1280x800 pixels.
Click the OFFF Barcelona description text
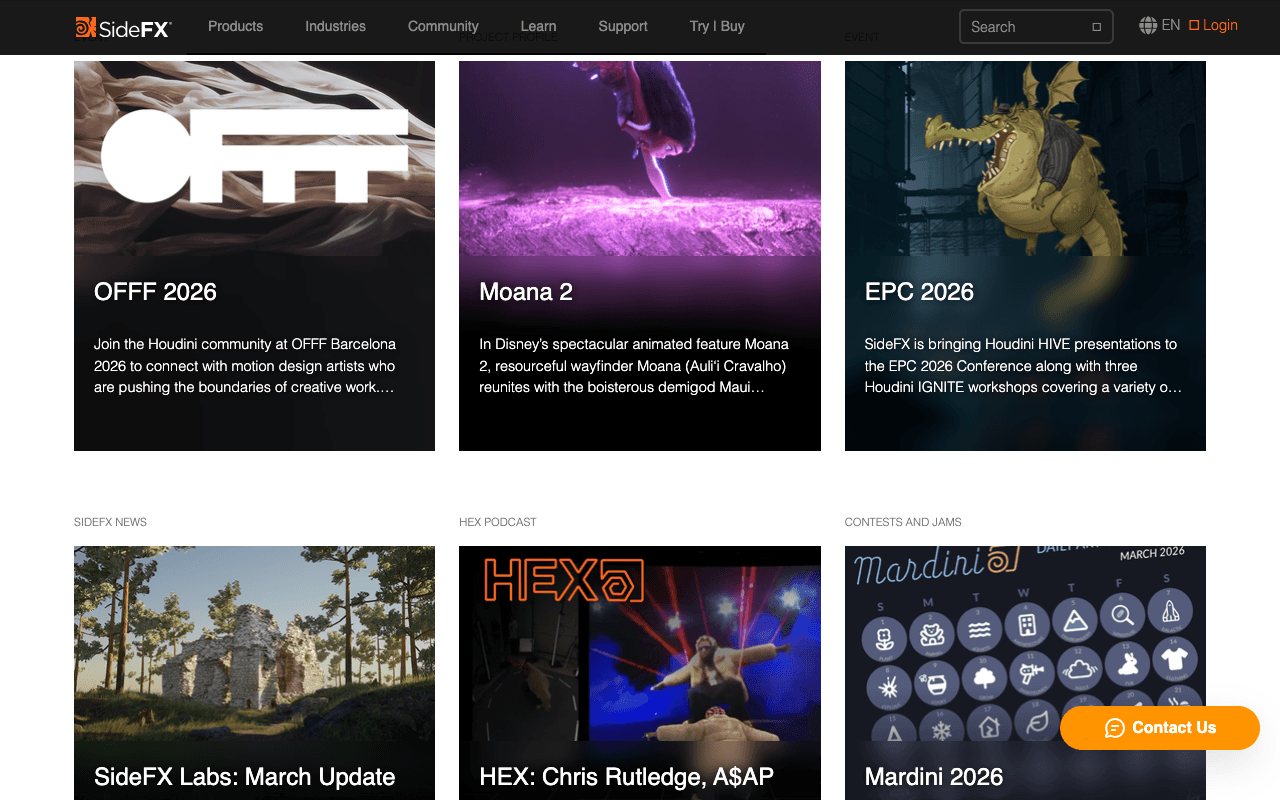pos(245,365)
